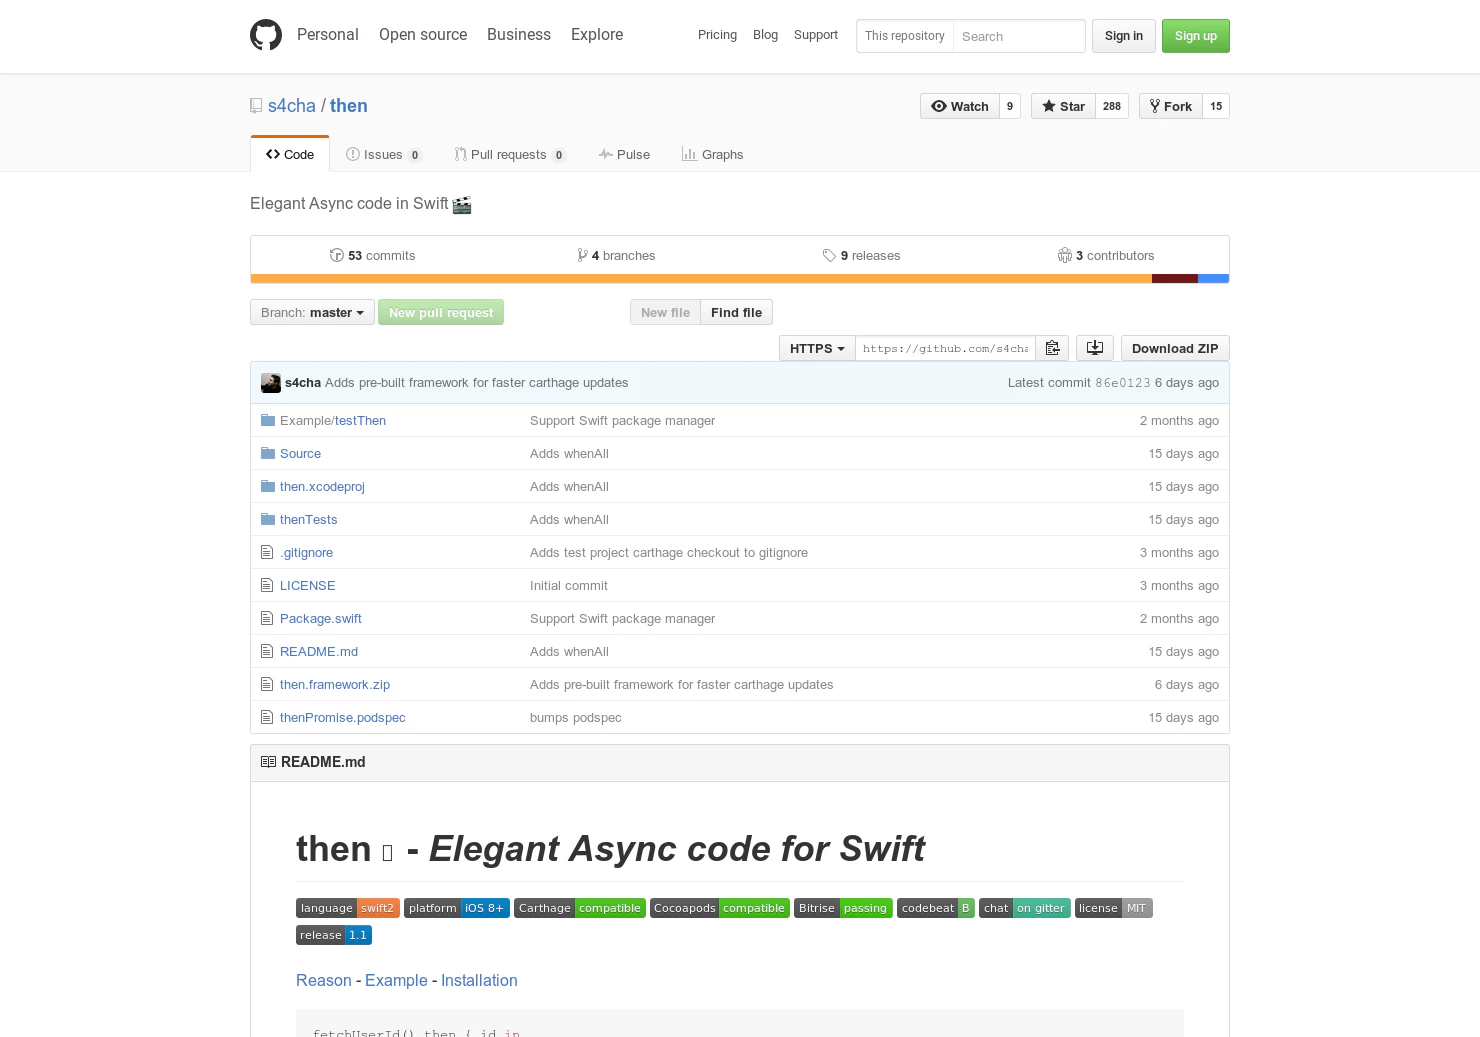Click the thenTests folder icon

(x=268, y=519)
